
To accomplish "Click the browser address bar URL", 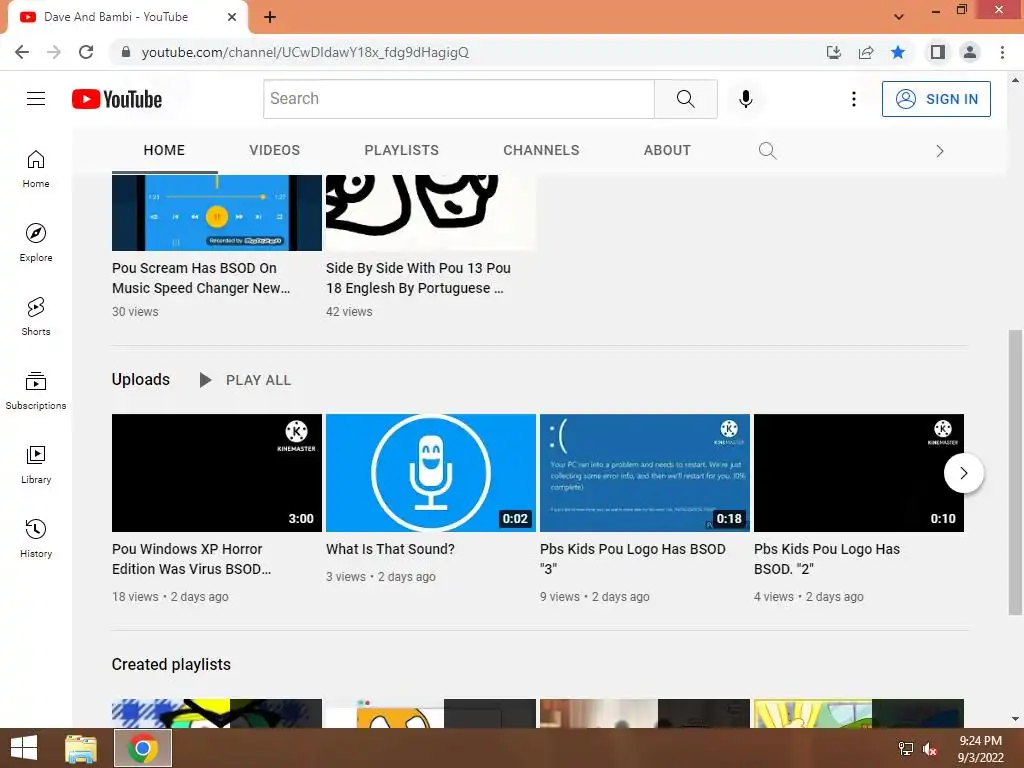I will [305, 52].
